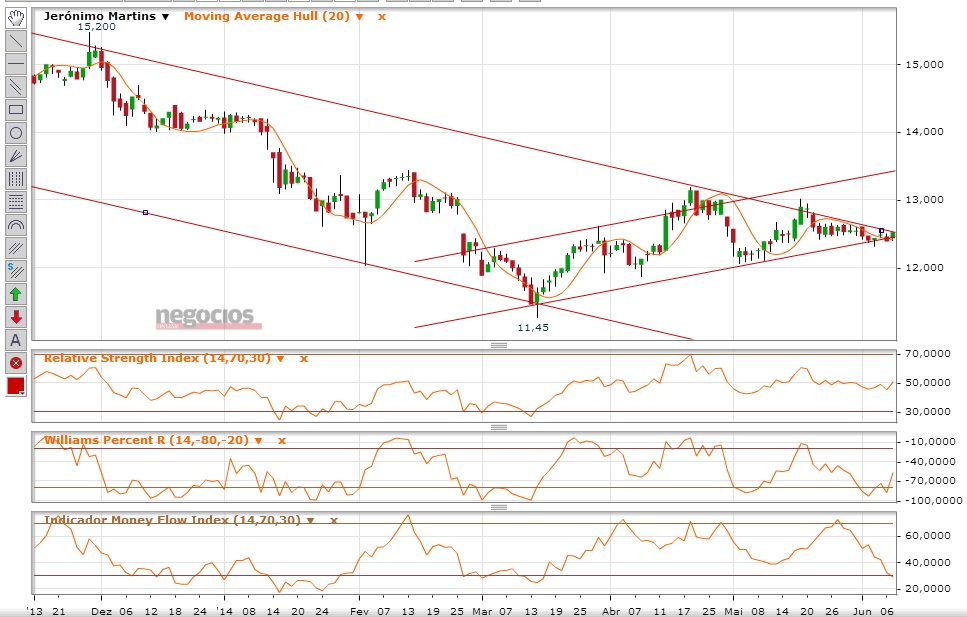Select the text annotation tool
The width and height of the screenshot is (967, 617).
tap(16, 340)
